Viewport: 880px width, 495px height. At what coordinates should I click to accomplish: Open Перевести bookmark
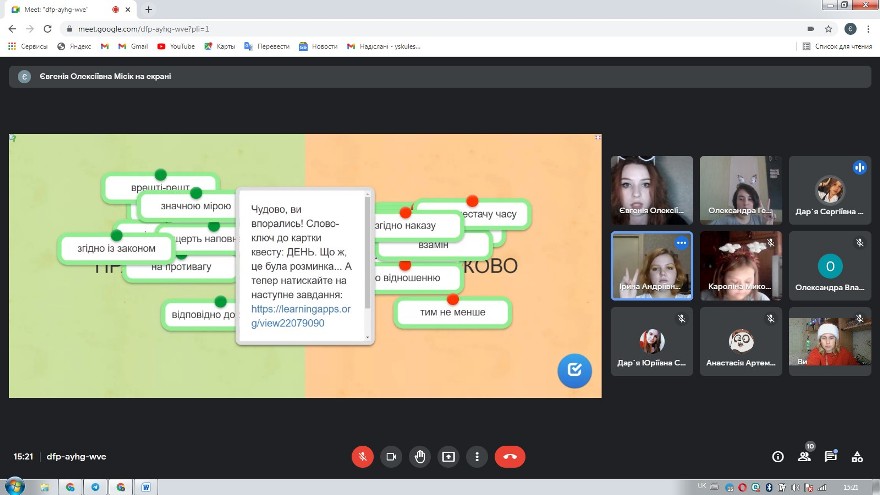point(267,46)
